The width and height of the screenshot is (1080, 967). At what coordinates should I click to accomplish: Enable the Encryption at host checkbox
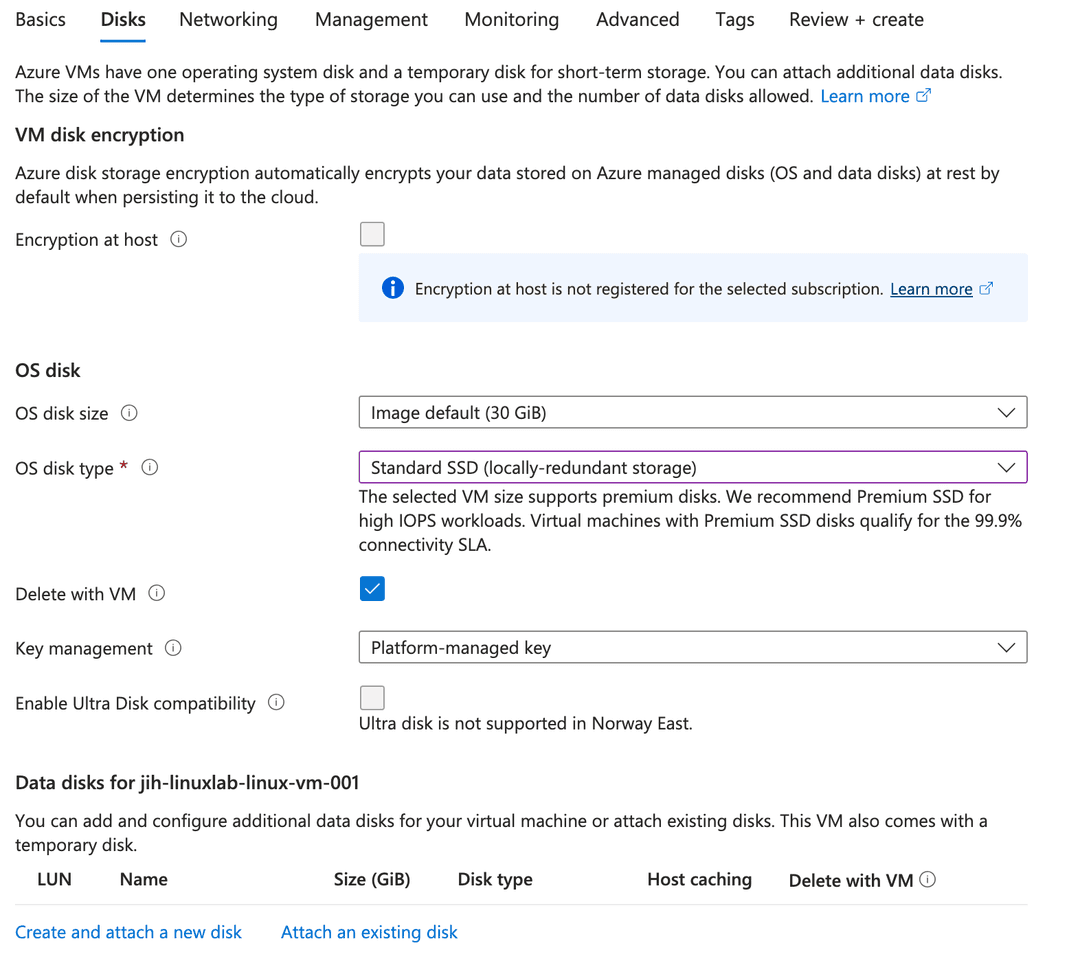point(372,234)
